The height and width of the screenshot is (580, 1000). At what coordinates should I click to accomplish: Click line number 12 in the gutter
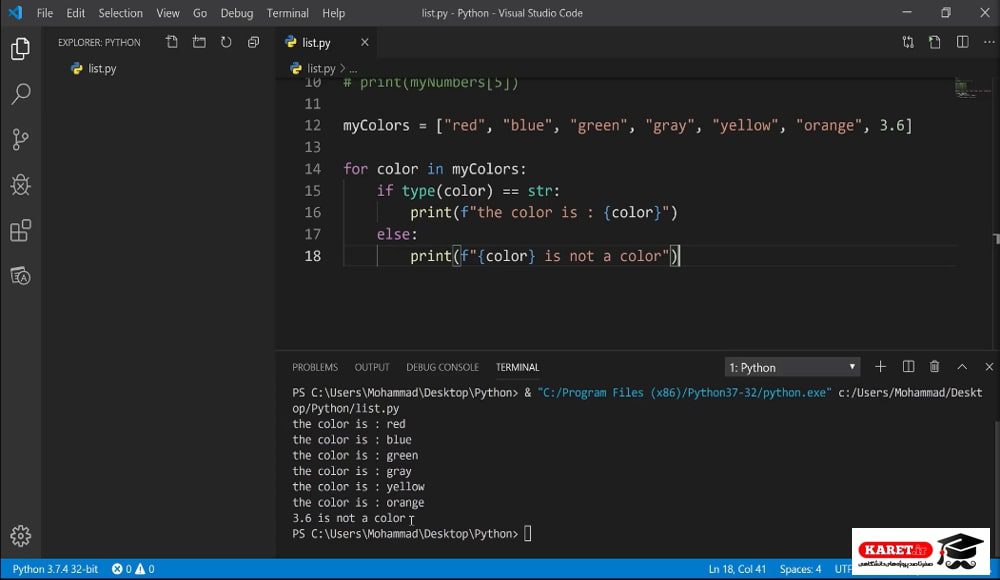[x=312, y=125]
